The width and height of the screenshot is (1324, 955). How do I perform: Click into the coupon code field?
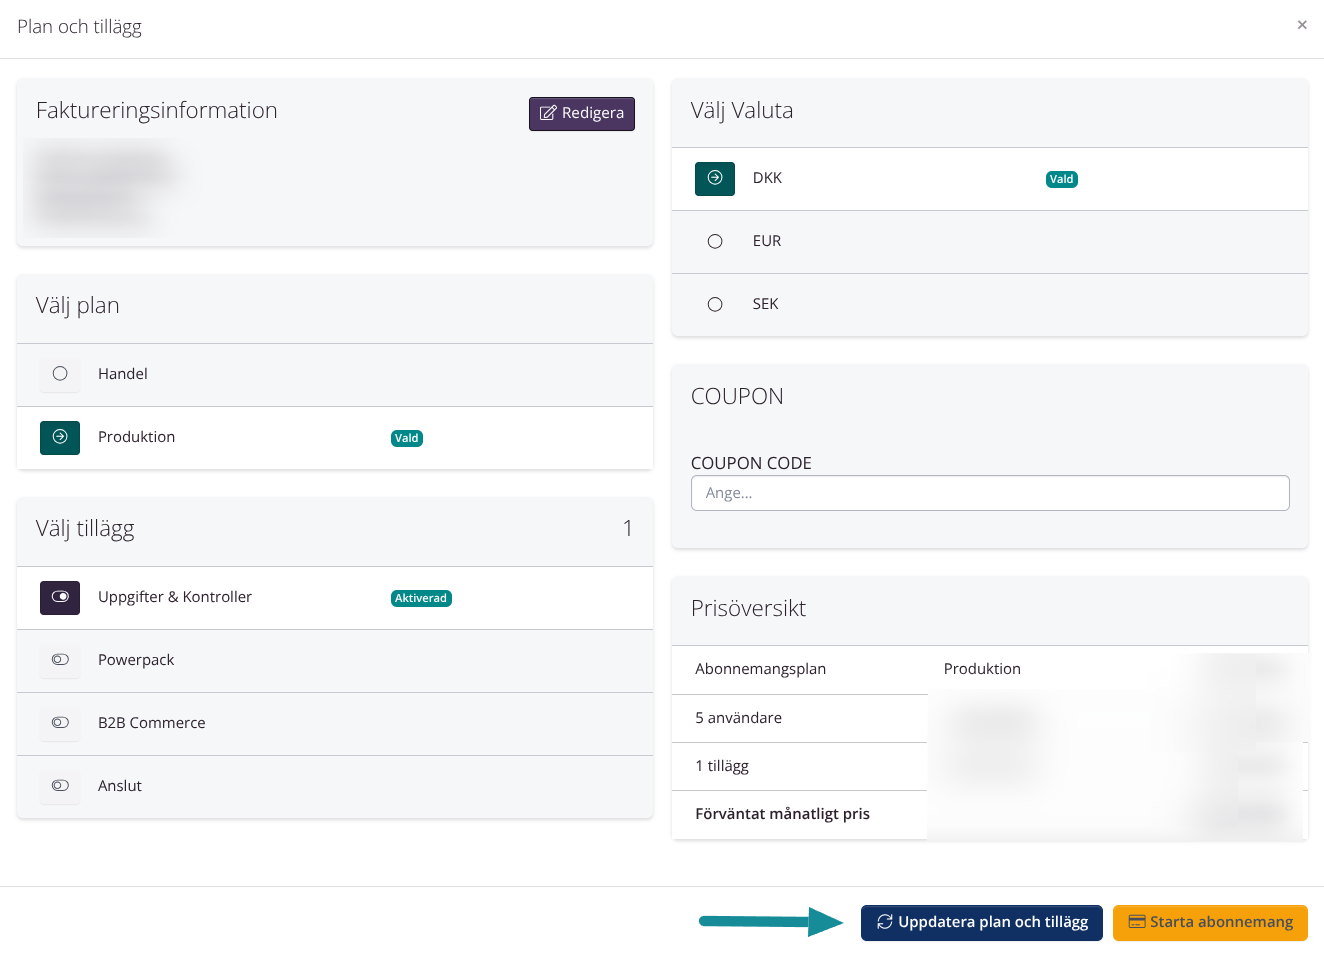coord(989,493)
